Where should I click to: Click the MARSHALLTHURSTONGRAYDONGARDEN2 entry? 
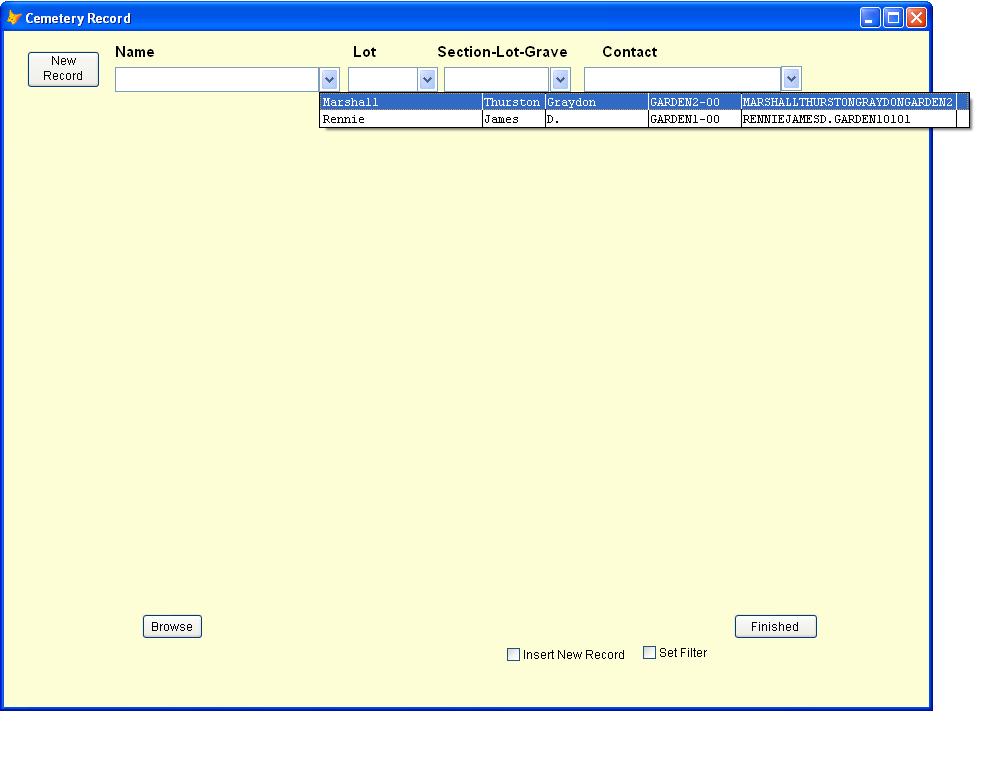coord(848,102)
